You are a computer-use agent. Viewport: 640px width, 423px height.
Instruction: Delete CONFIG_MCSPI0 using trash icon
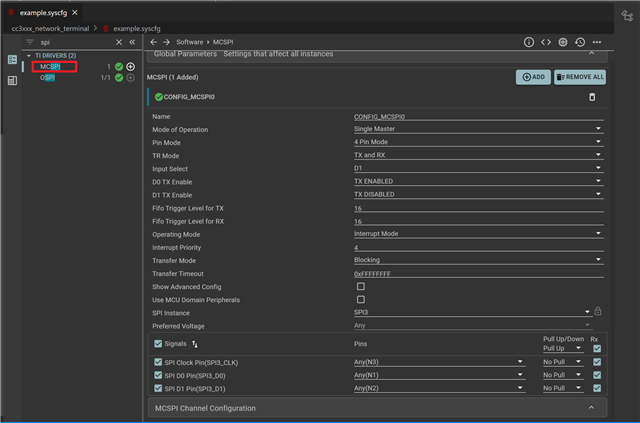coord(592,97)
